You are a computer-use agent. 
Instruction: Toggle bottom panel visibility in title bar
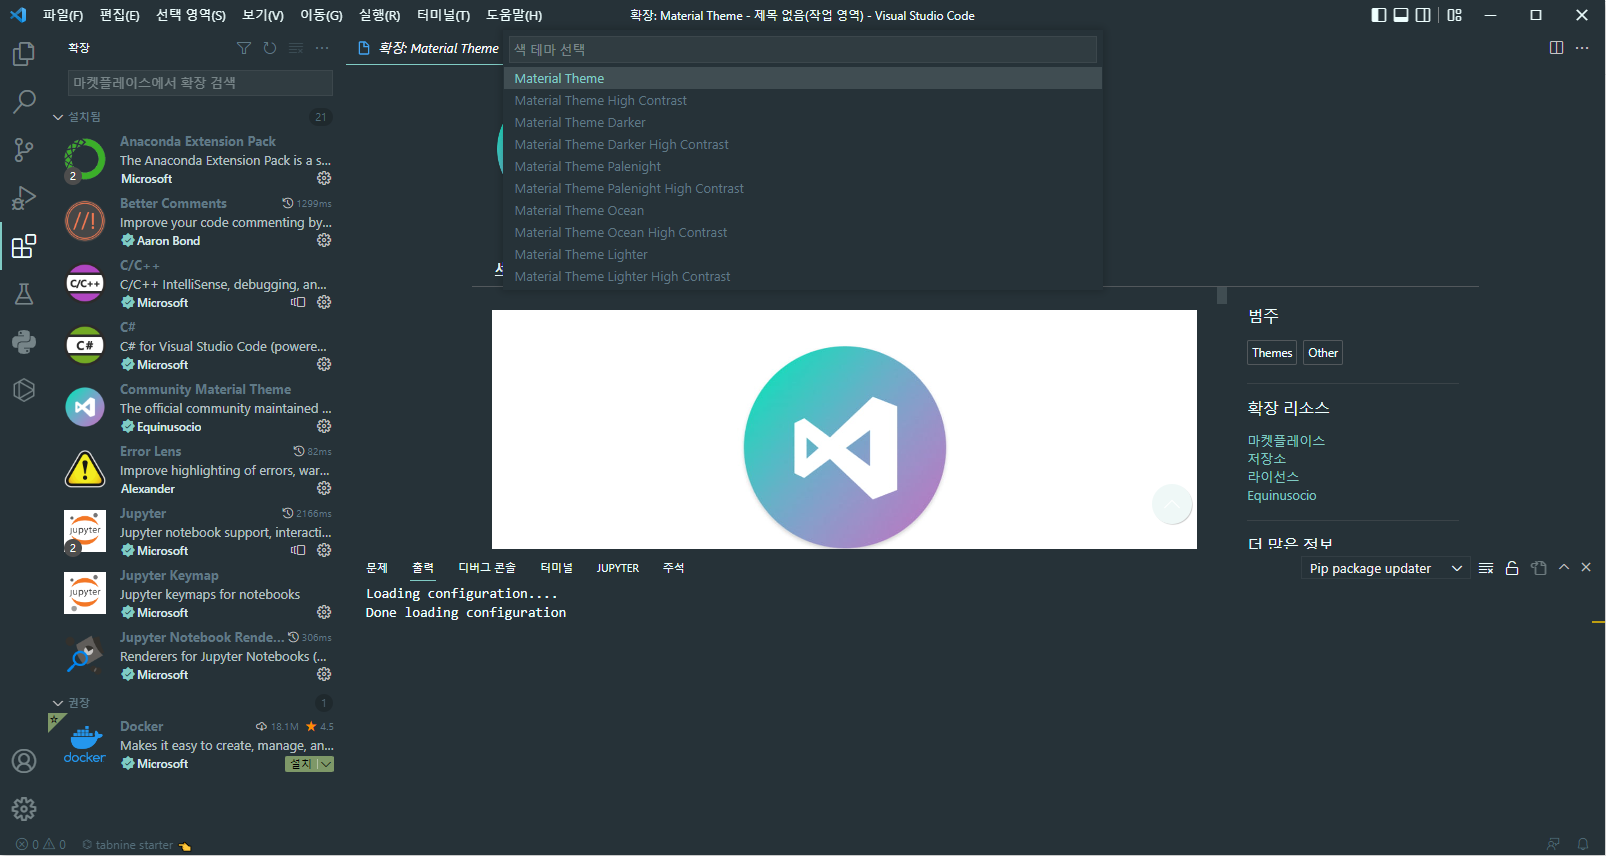pyautogui.click(x=1401, y=15)
